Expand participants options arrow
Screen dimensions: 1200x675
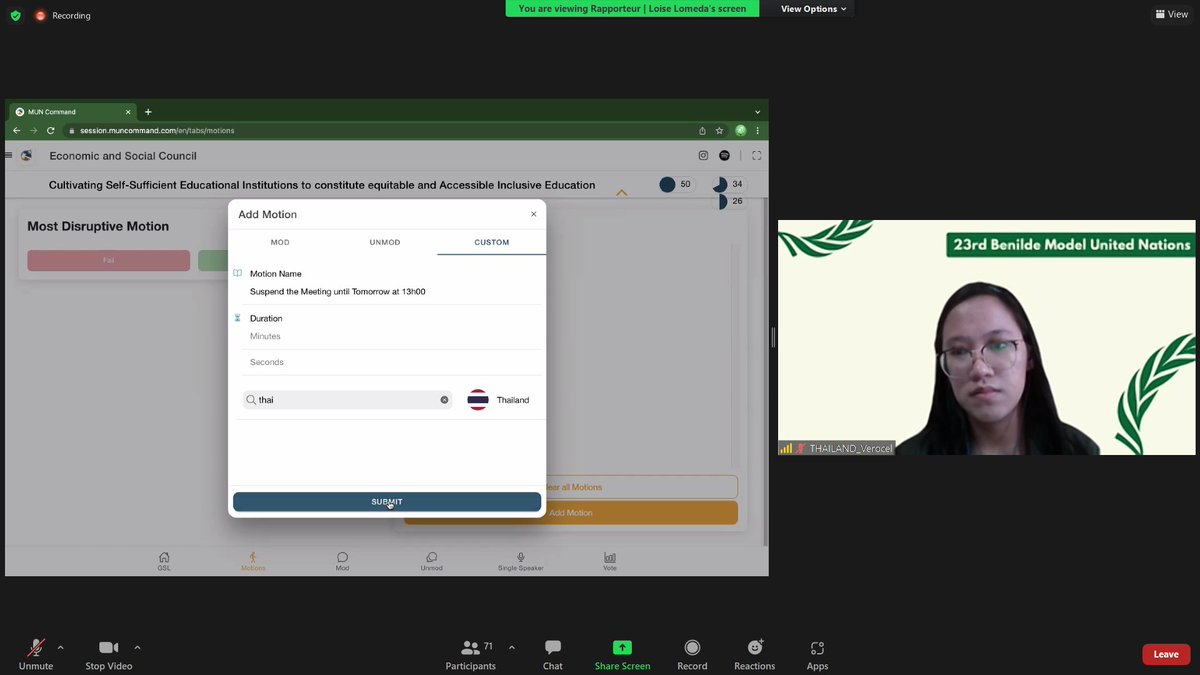tap(511, 647)
